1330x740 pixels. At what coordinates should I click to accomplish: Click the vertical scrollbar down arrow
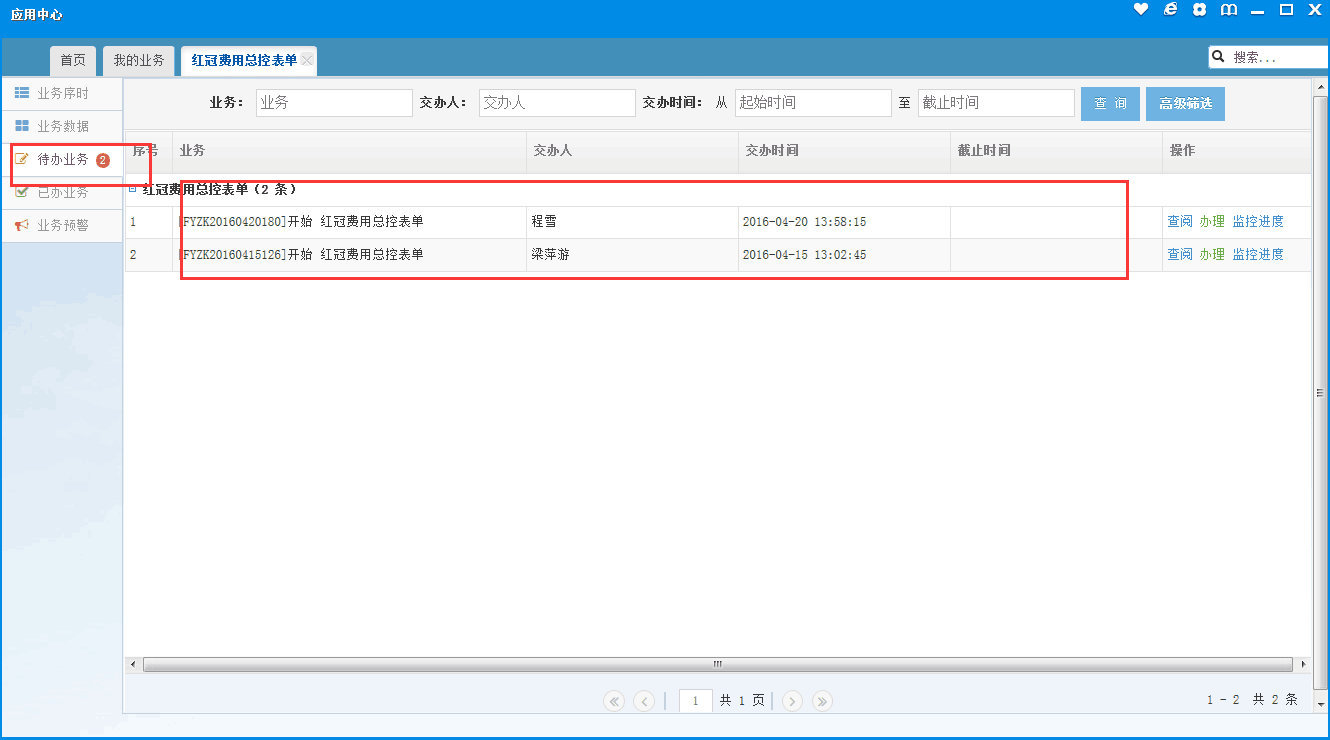pyautogui.click(x=1319, y=706)
